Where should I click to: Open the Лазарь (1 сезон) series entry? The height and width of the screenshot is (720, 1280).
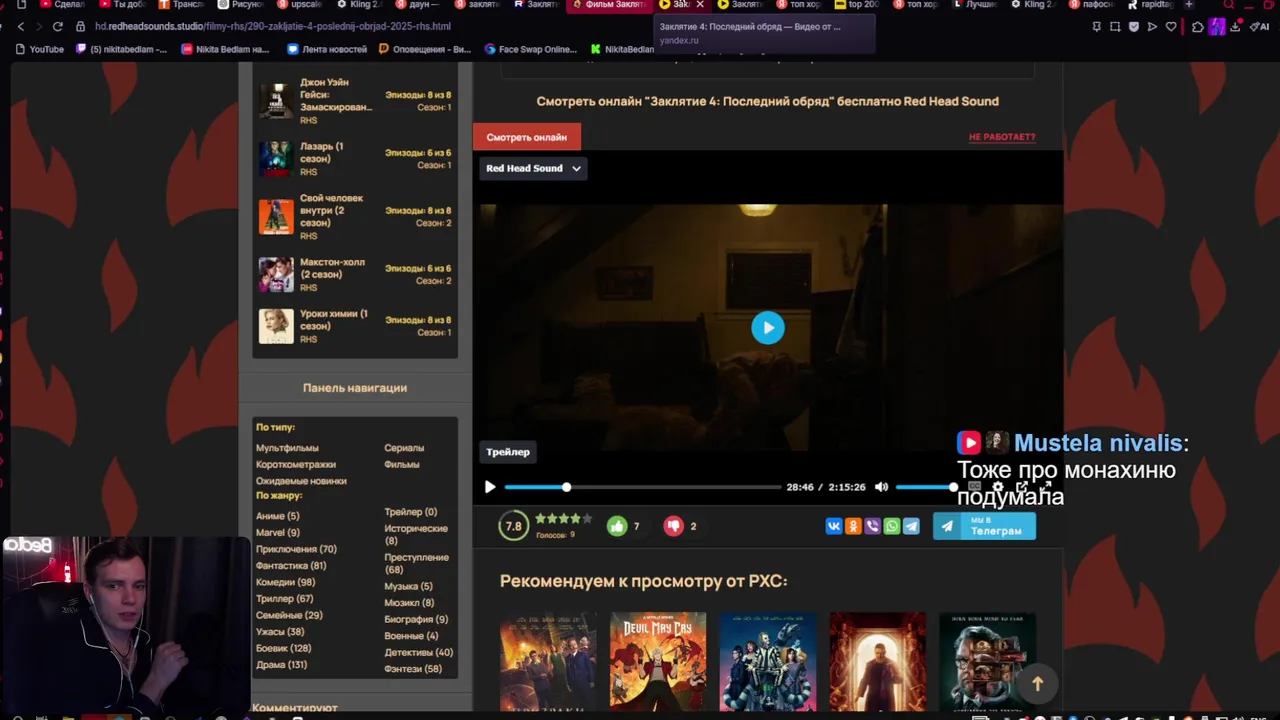point(355,159)
